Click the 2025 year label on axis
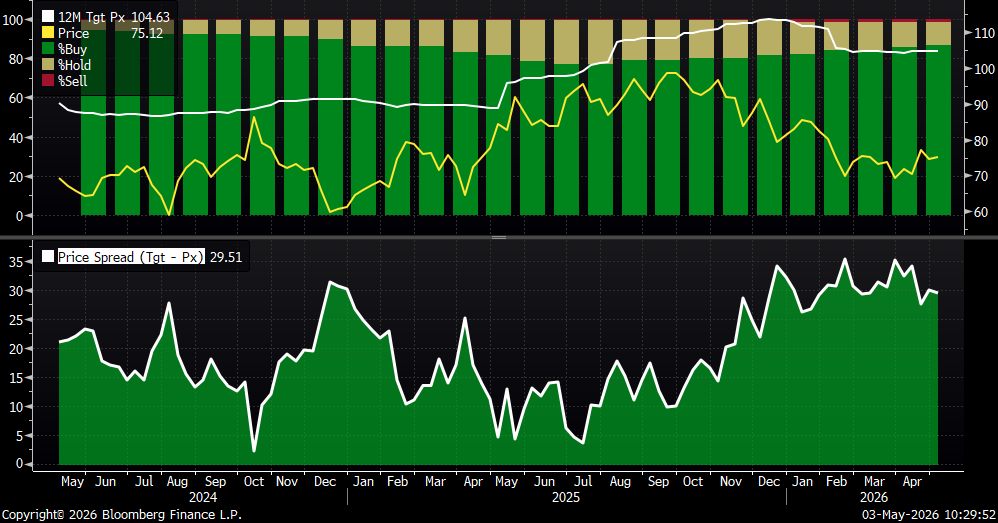Screen dimensions: 998x523 [565, 498]
